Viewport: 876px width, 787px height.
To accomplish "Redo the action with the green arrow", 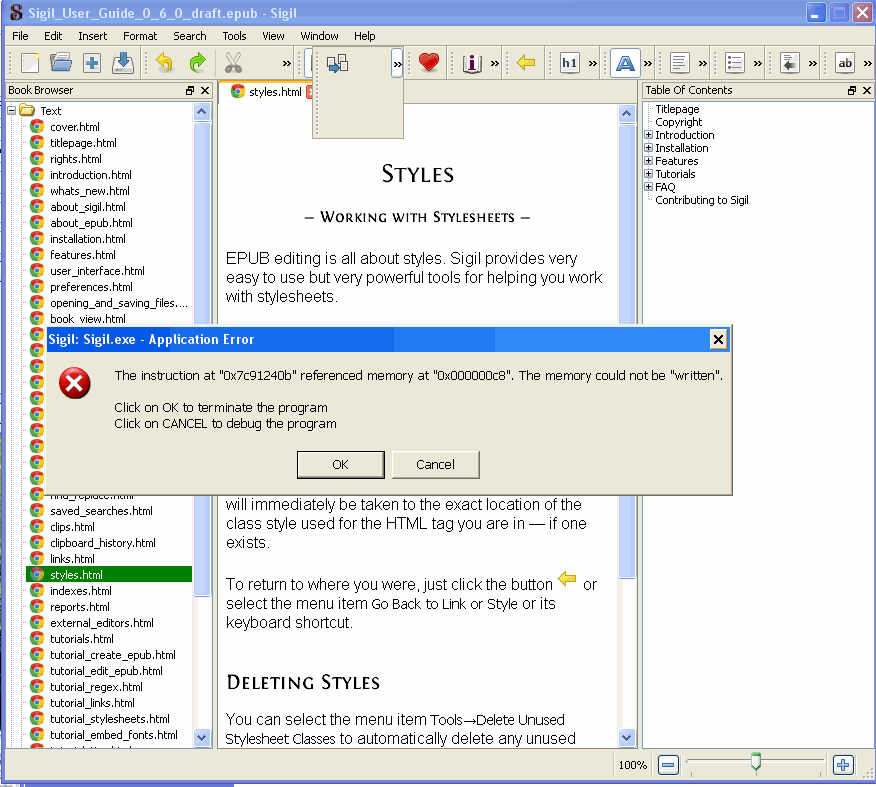I will pos(197,63).
